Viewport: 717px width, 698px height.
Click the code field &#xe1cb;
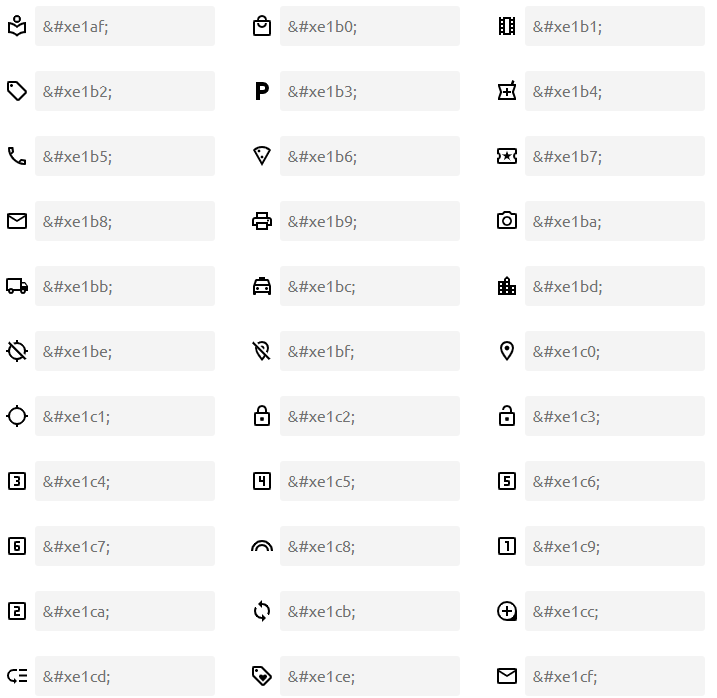tap(370, 611)
